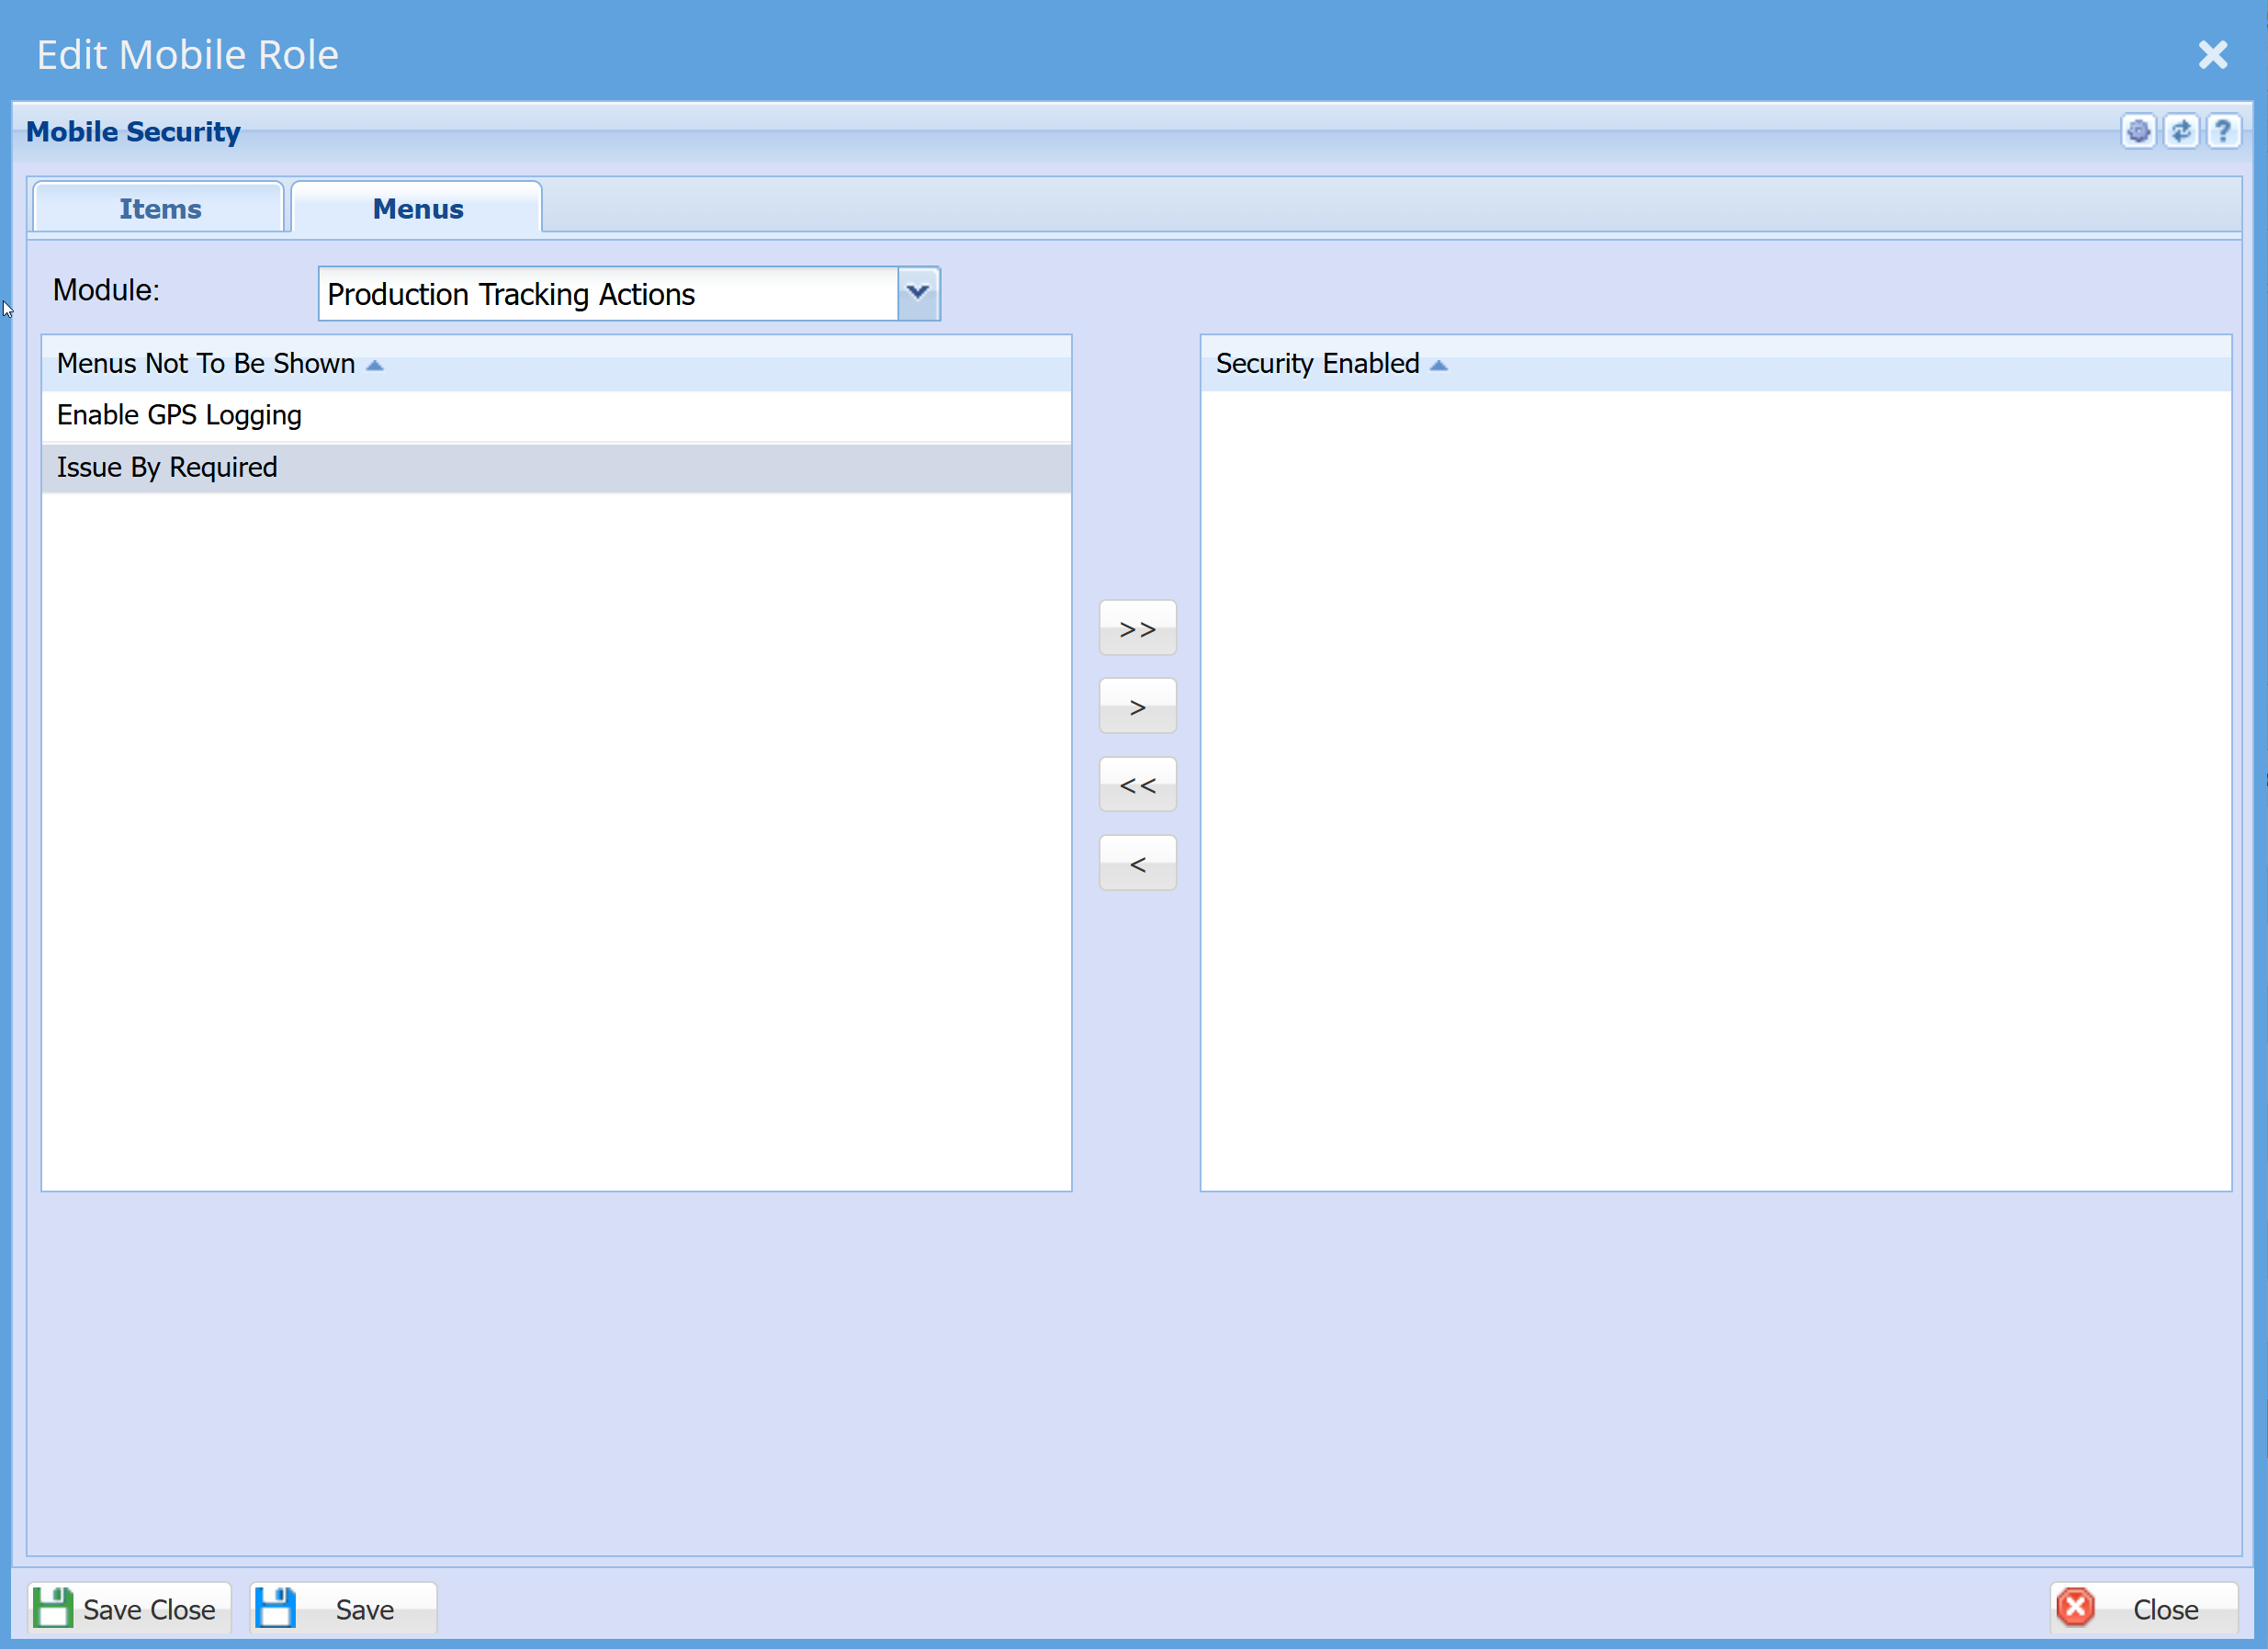Viewport: 2268px width, 1649px height.
Task: Select the Issue By Required row
Action: [x=556, y=467]
